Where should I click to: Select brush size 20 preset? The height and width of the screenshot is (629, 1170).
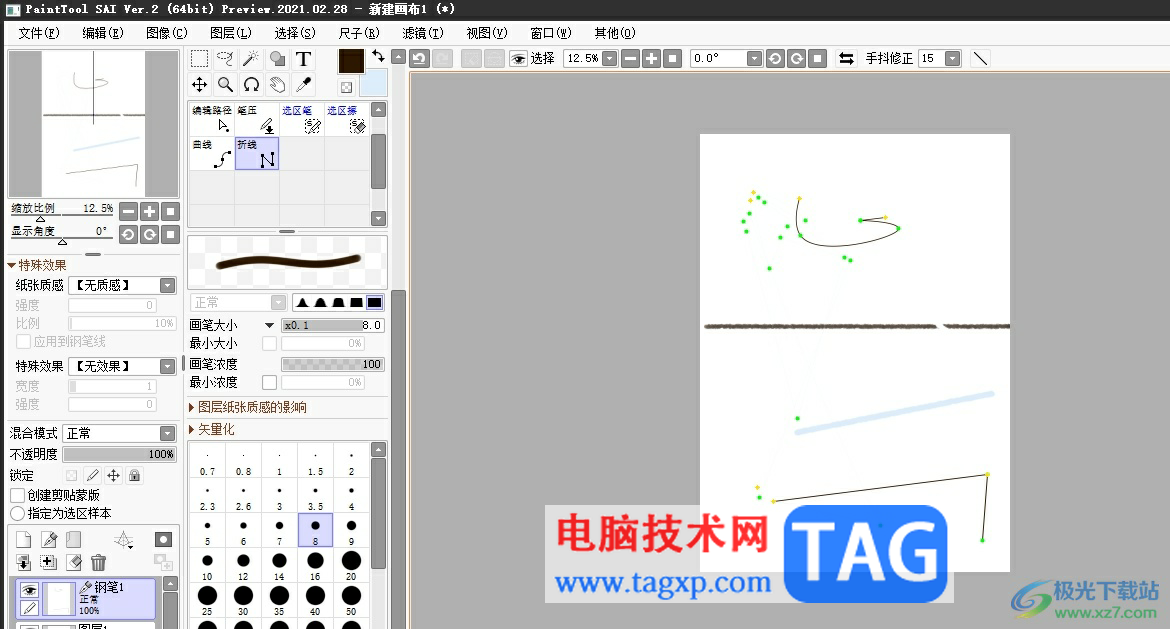[x=351, y=565]
